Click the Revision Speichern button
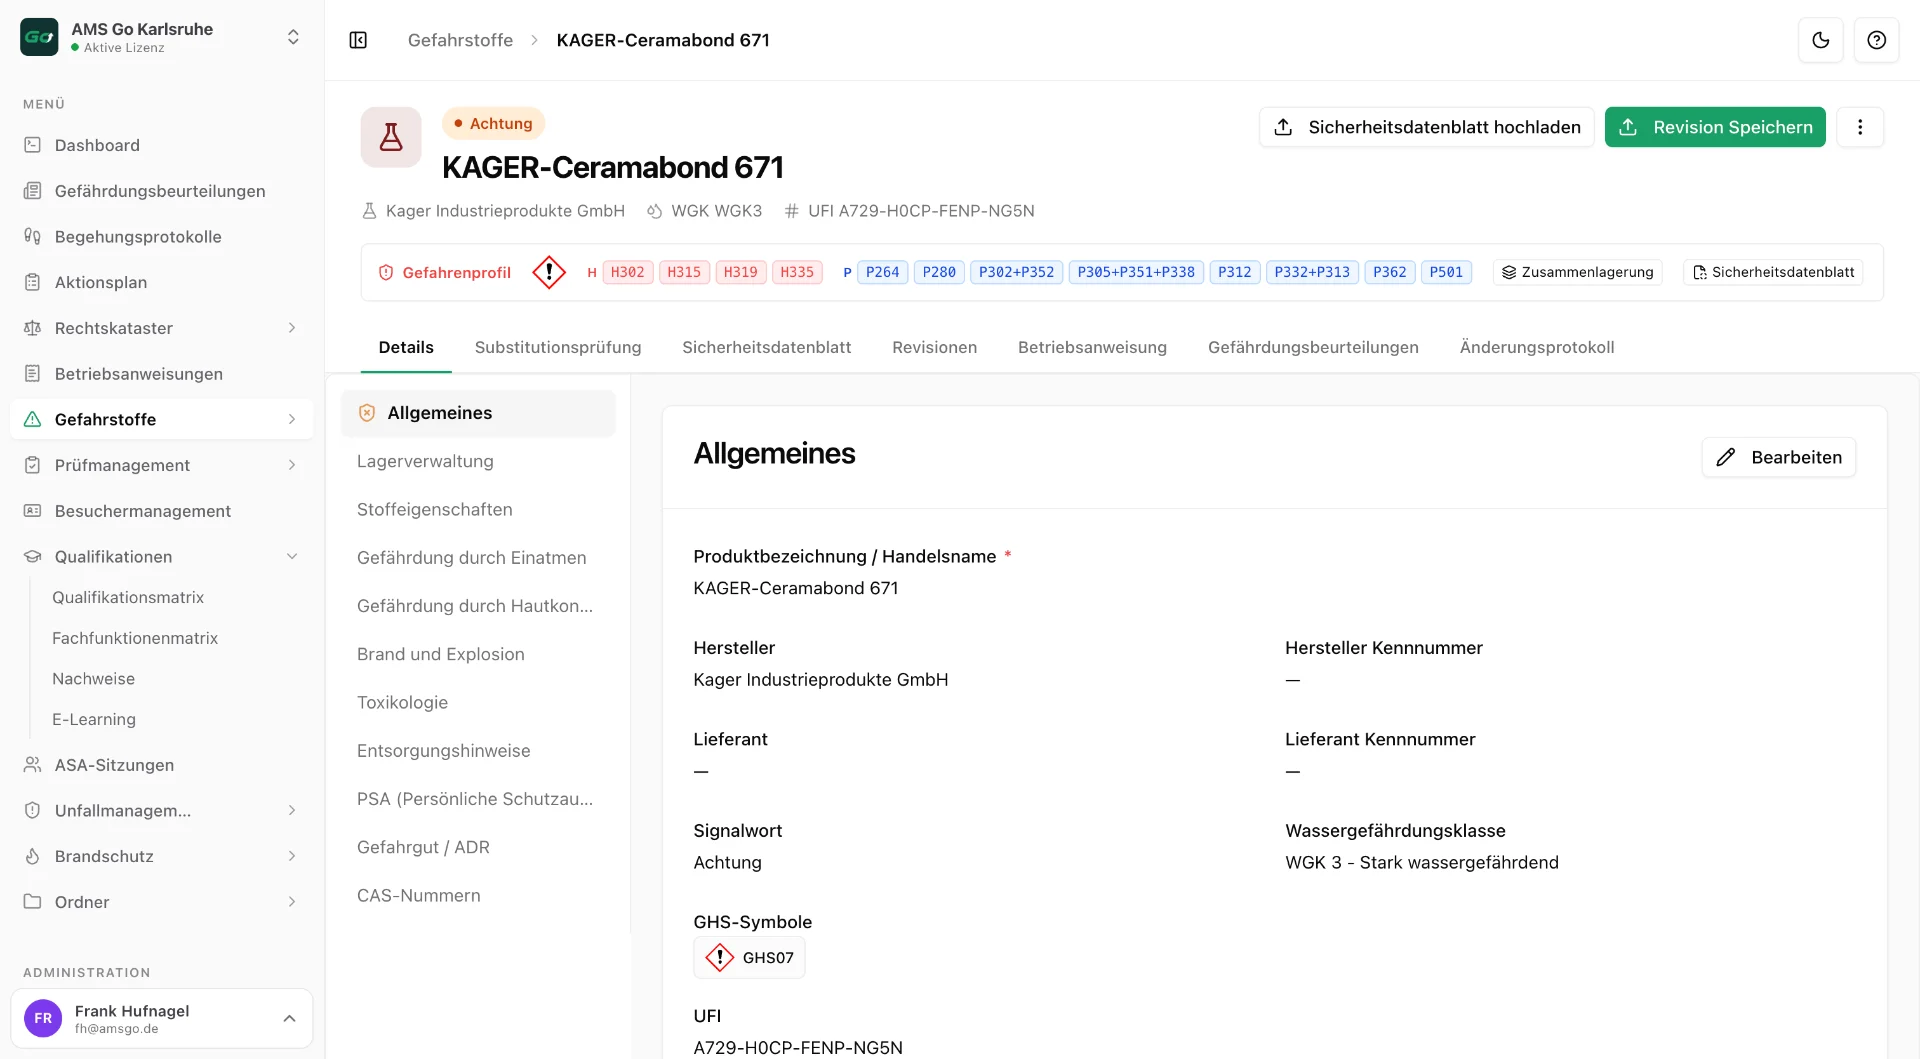 point(1715,127)
